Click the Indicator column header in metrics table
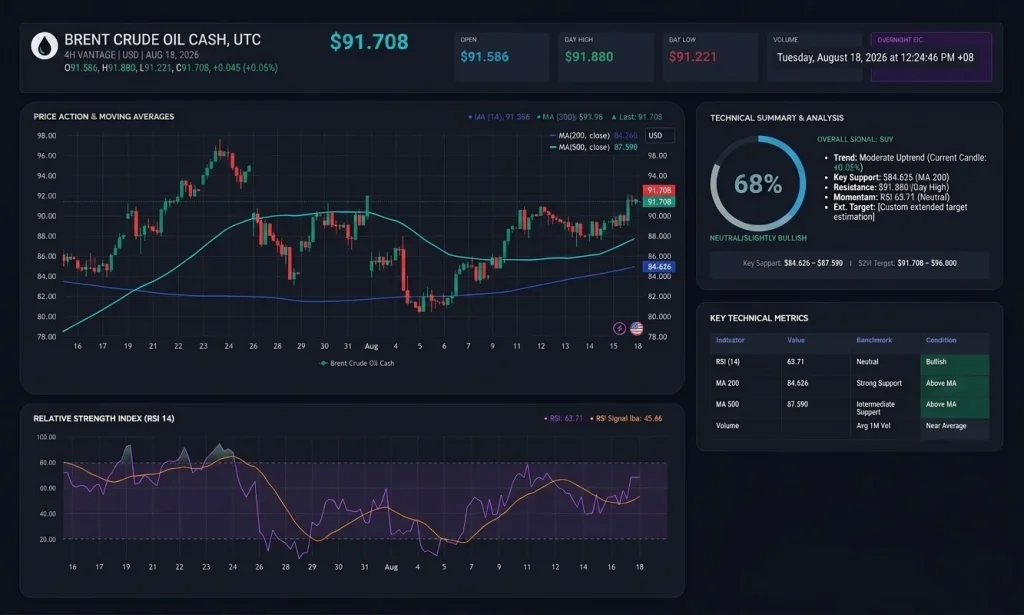1024x615 pixels. [730, 340]
